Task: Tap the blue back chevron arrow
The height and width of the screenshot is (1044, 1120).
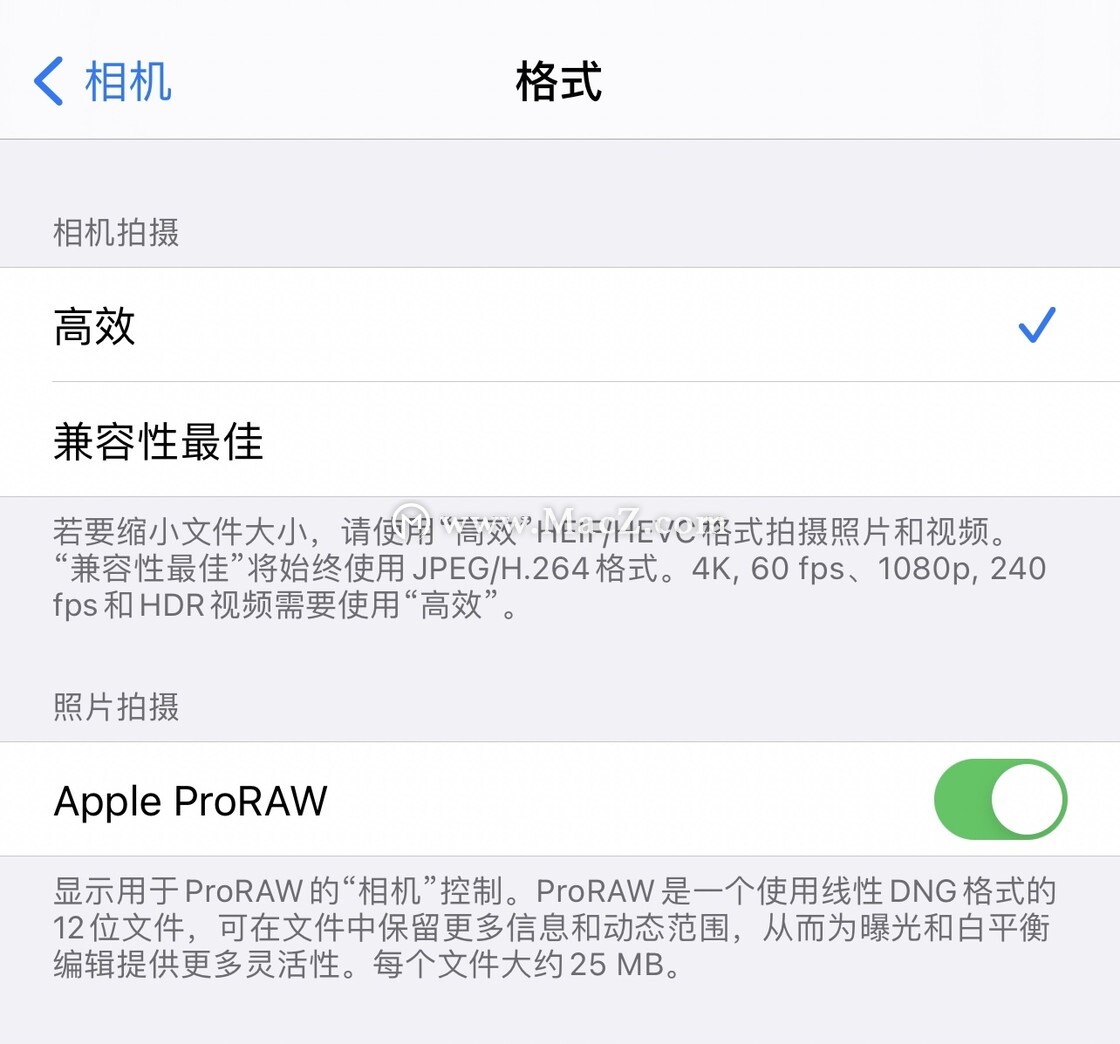Action: (49, 81)
